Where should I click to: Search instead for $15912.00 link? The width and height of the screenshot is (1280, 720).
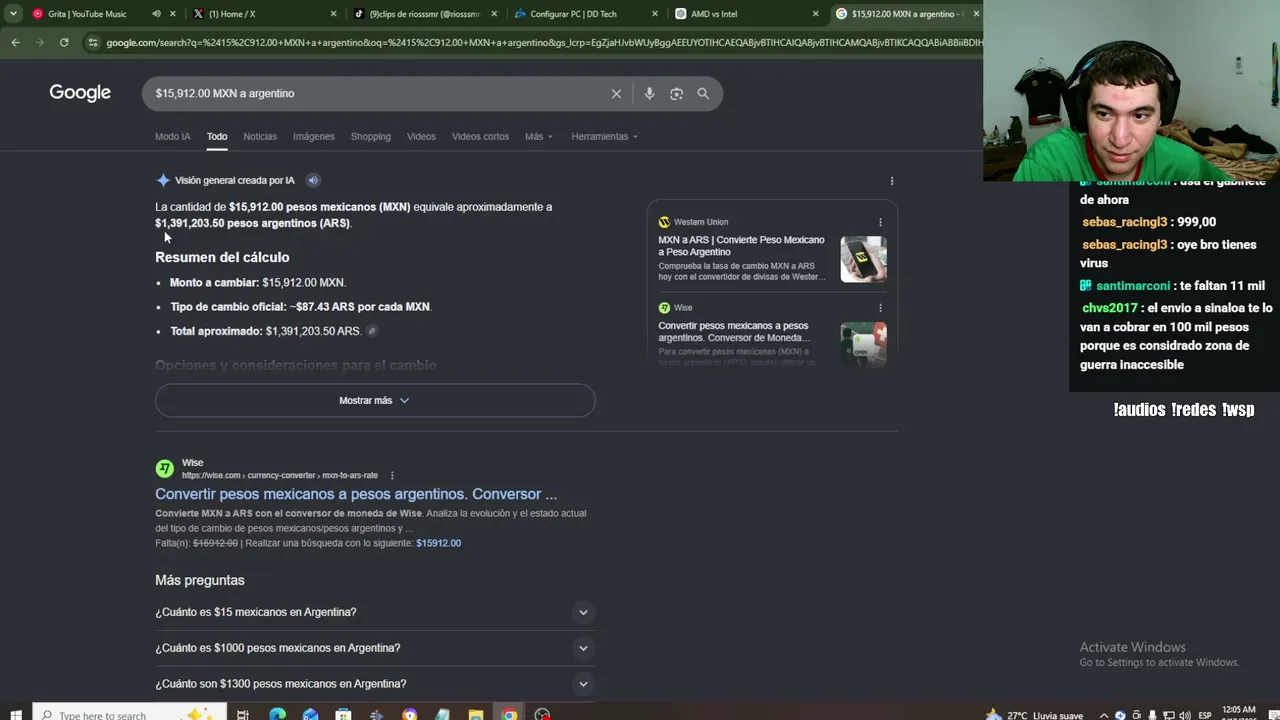click(438, 543)
